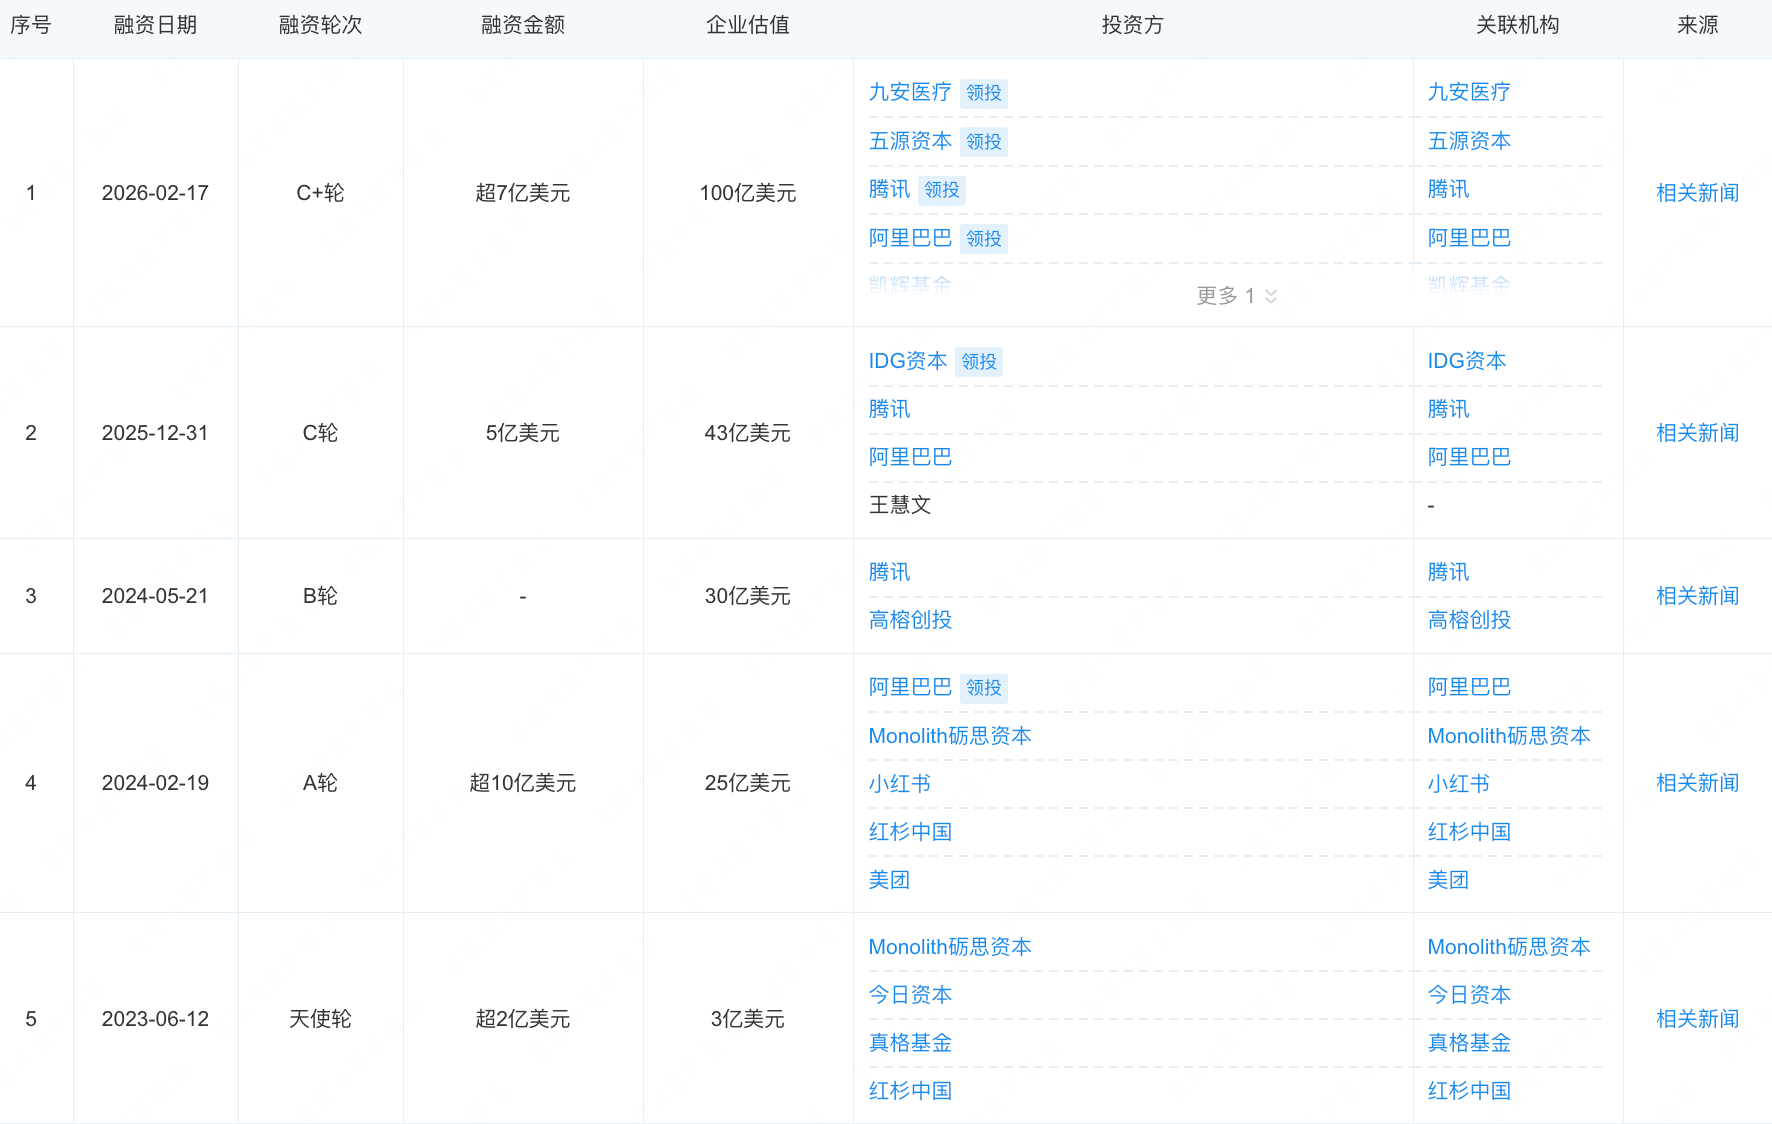Open 真格基金 investor link
This screenshot has width=1772, height=1124.
tap(910, 1042)
